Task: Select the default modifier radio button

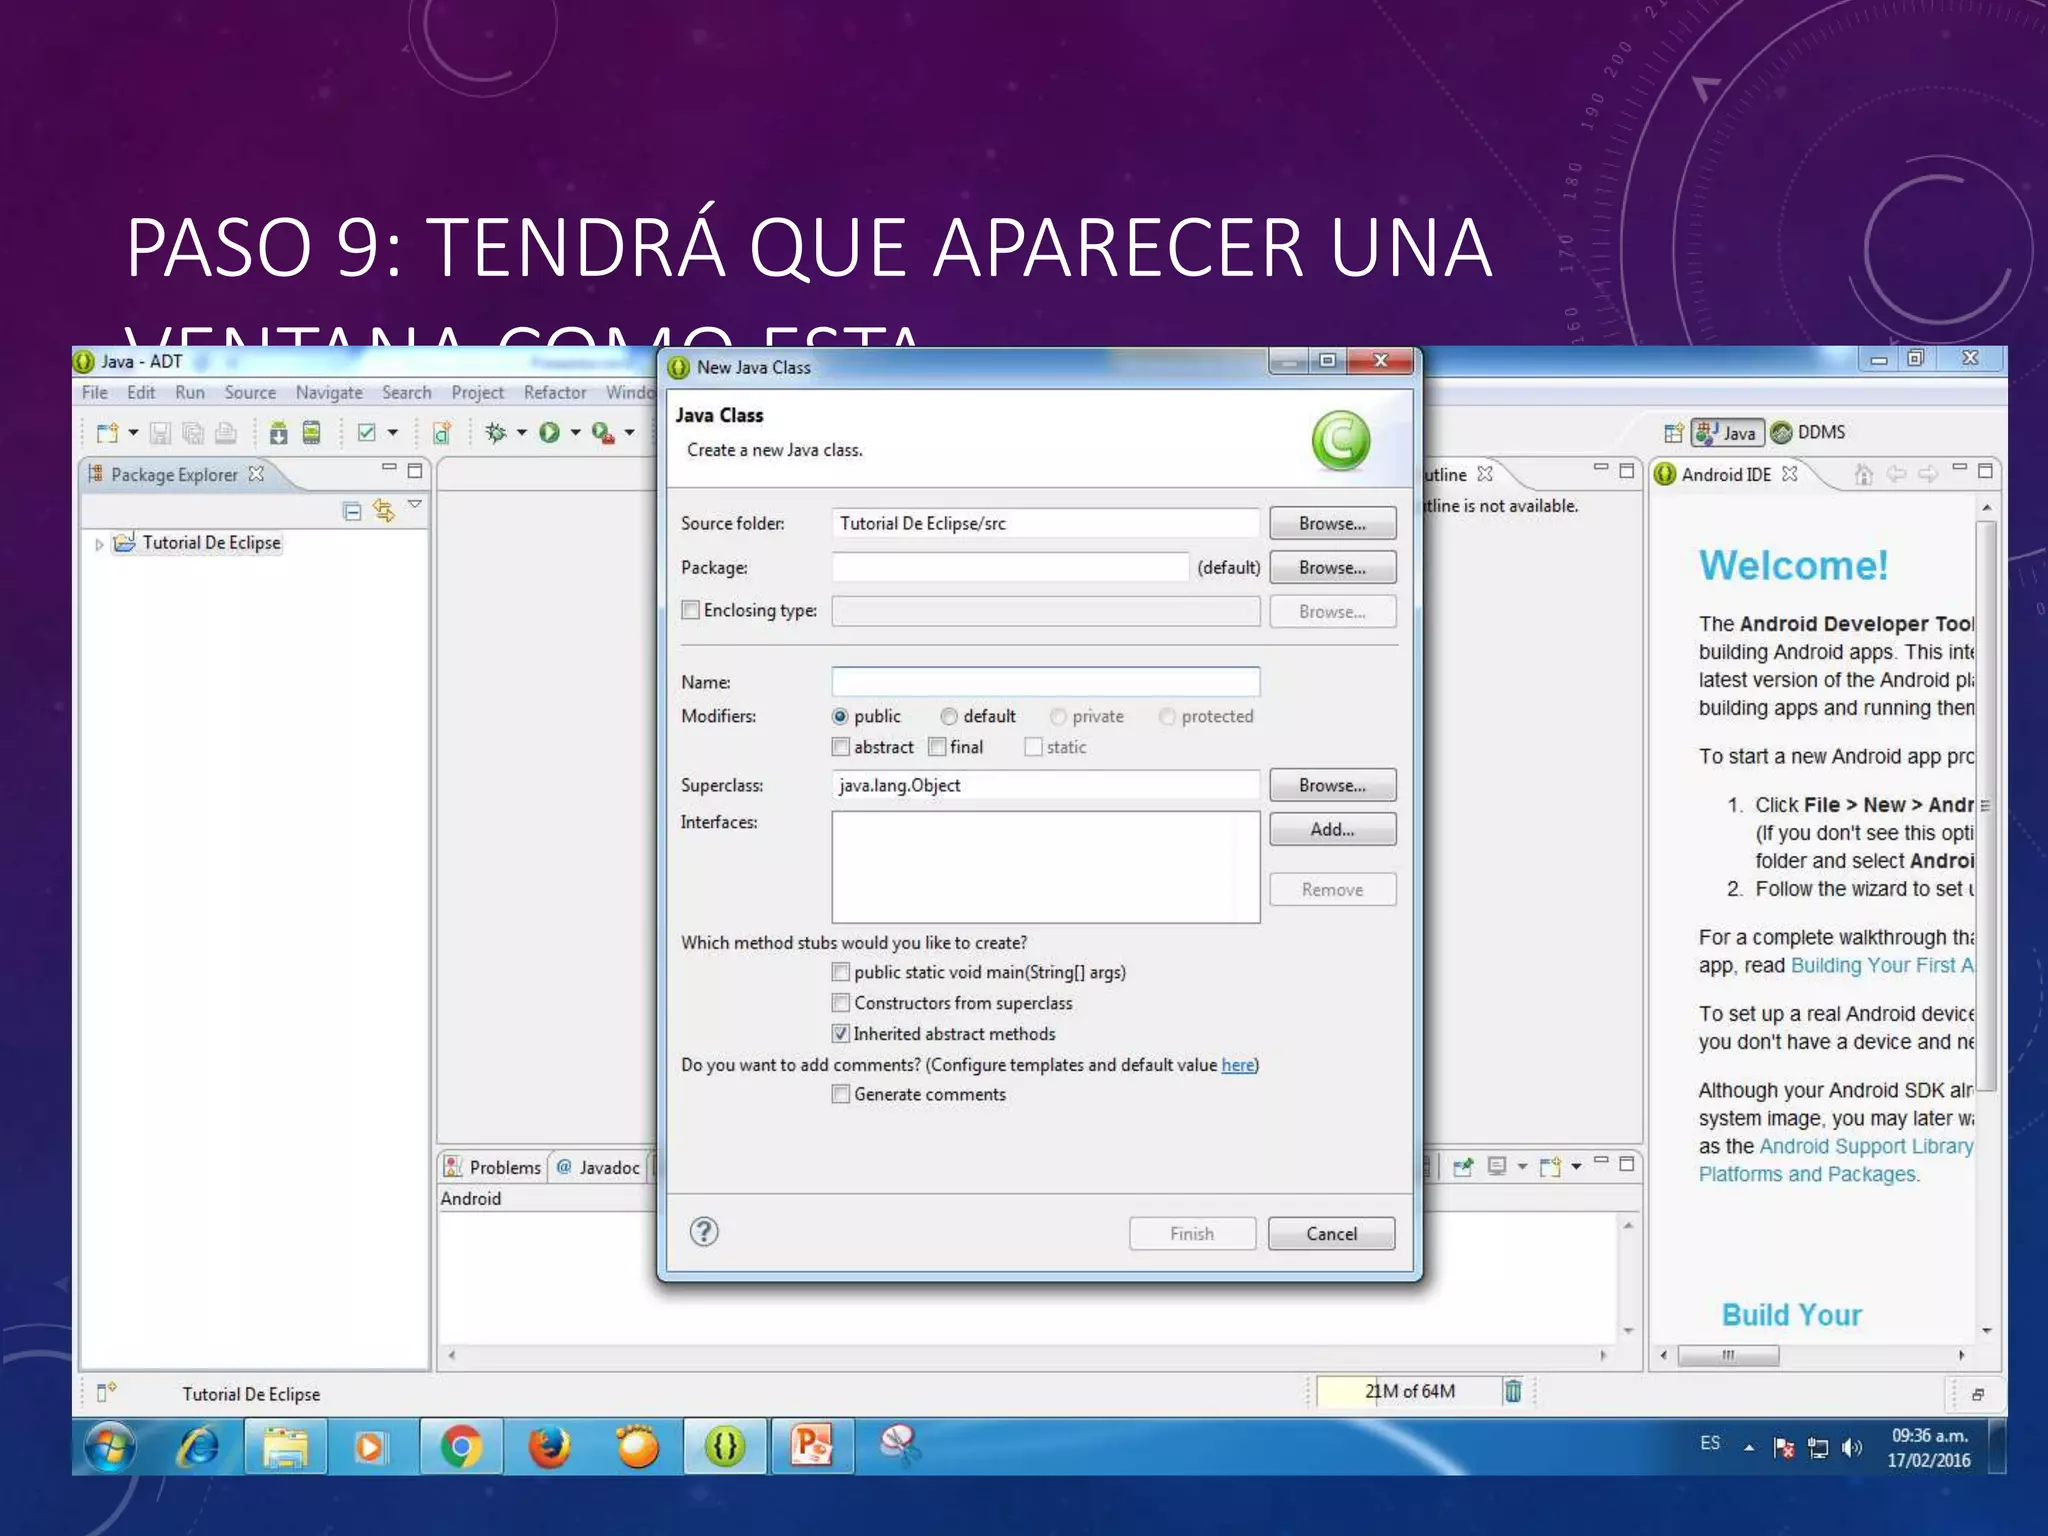Action: (949, 716)
